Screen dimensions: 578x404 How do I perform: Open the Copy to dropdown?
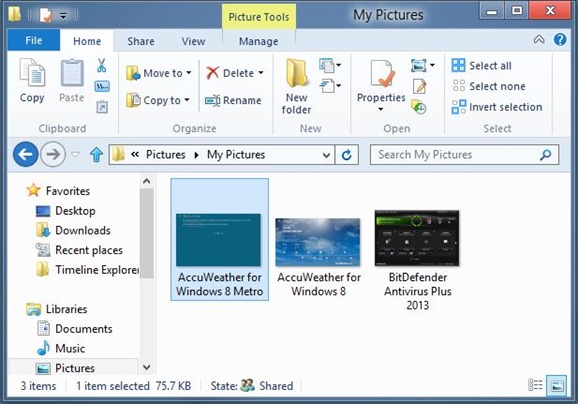click(187, 100)
